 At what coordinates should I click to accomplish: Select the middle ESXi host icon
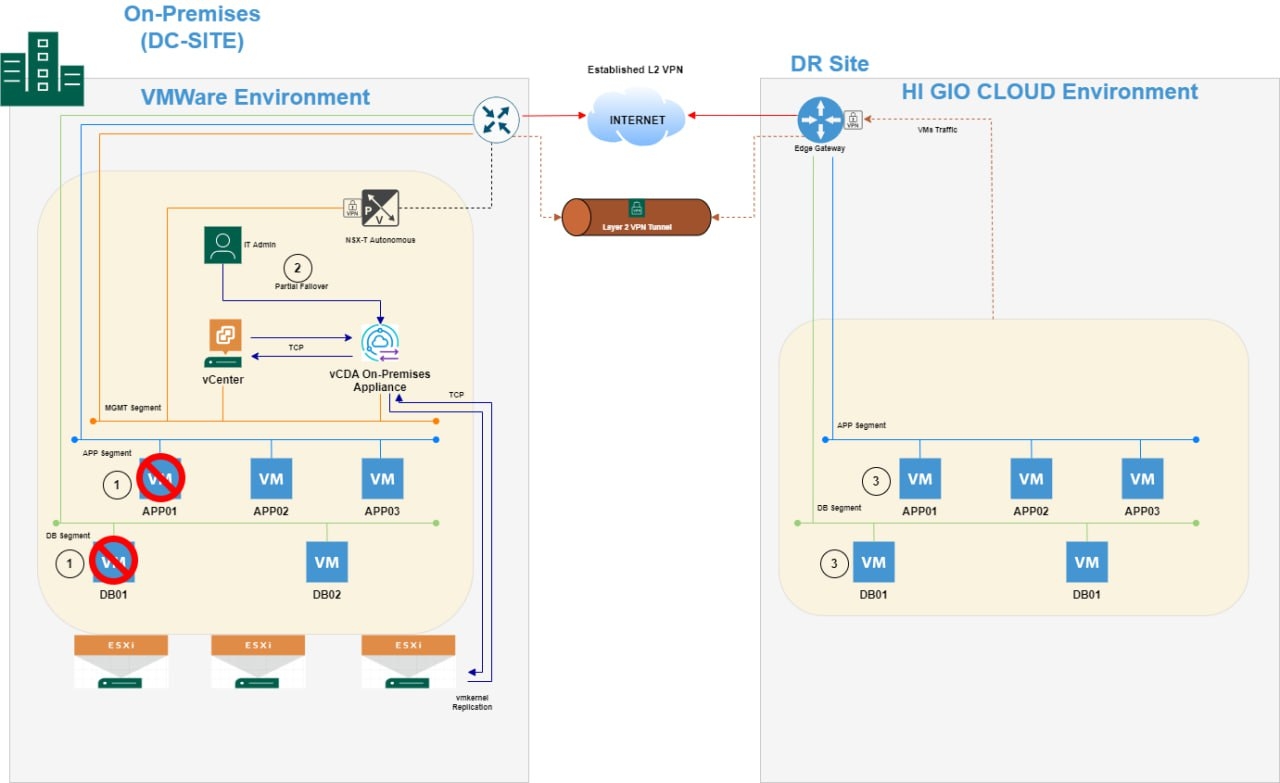(x=258, y=661)
